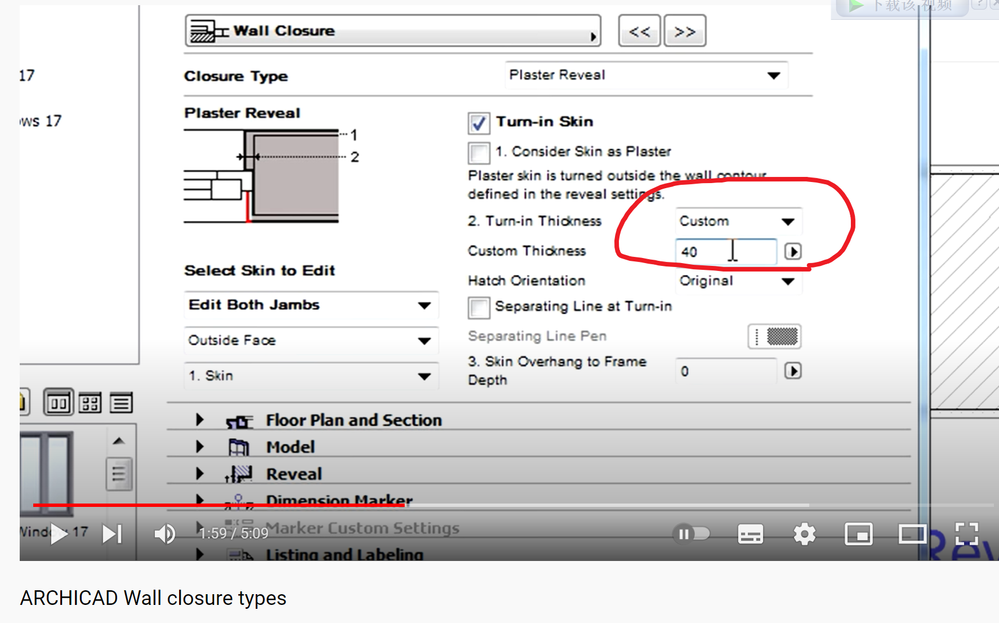Open Turn-in Thickness Custom dropdown
The width and height of the screenshot is (999, 623).
click(x=738, y=221)
